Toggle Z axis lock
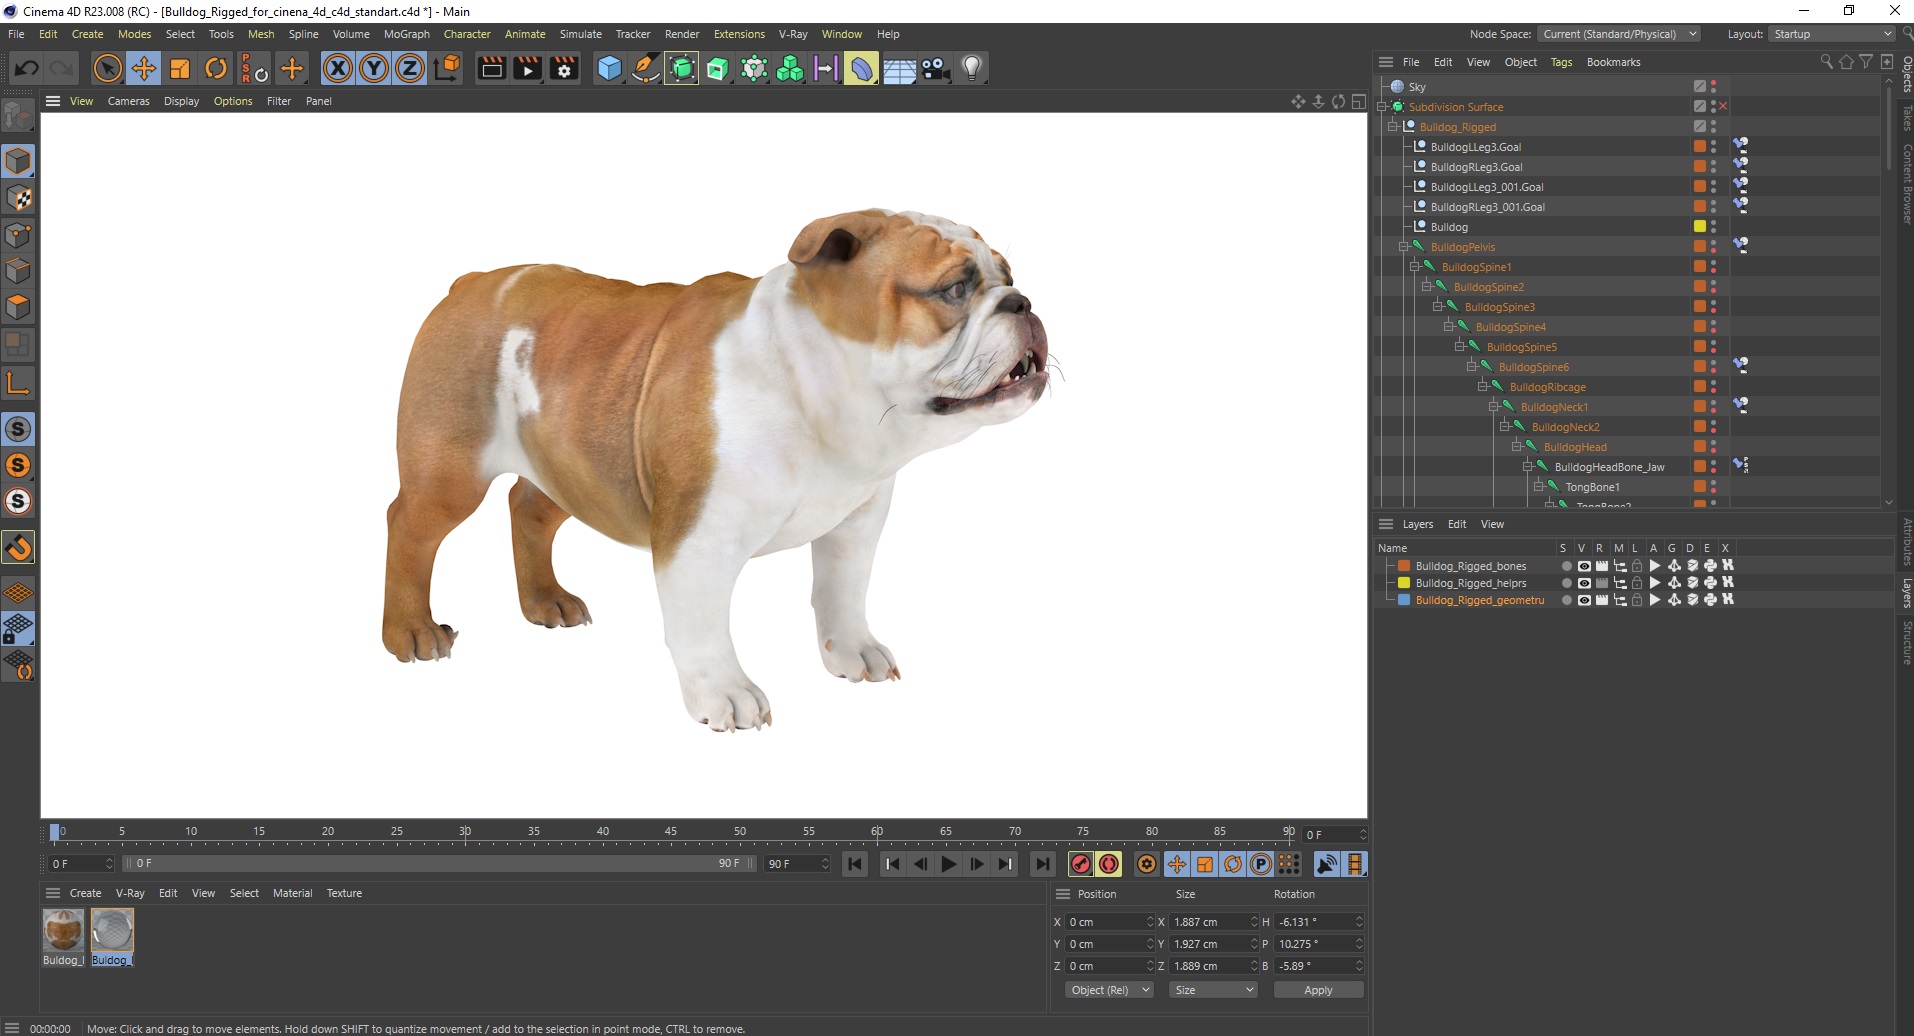 click(410, 68)
